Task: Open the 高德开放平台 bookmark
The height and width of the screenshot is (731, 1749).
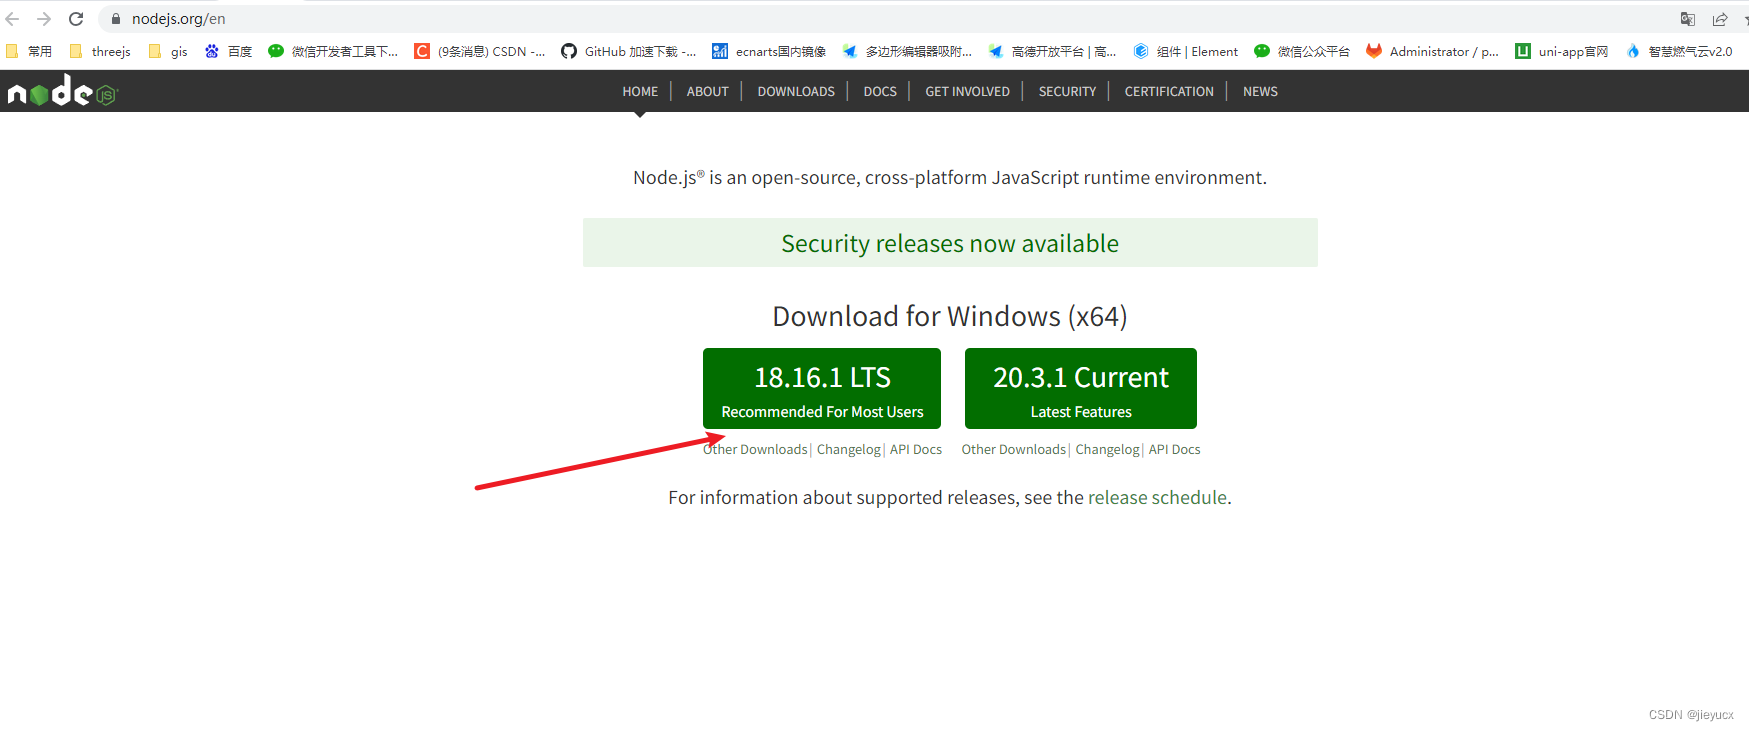Action: point(1052,51)
